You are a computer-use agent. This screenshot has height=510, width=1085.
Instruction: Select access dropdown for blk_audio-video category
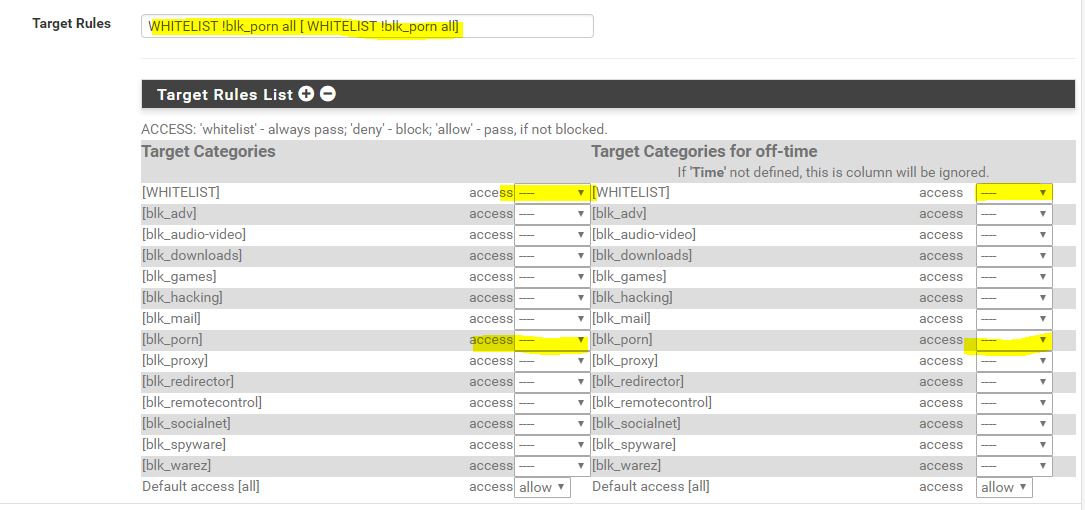point(552,235)
